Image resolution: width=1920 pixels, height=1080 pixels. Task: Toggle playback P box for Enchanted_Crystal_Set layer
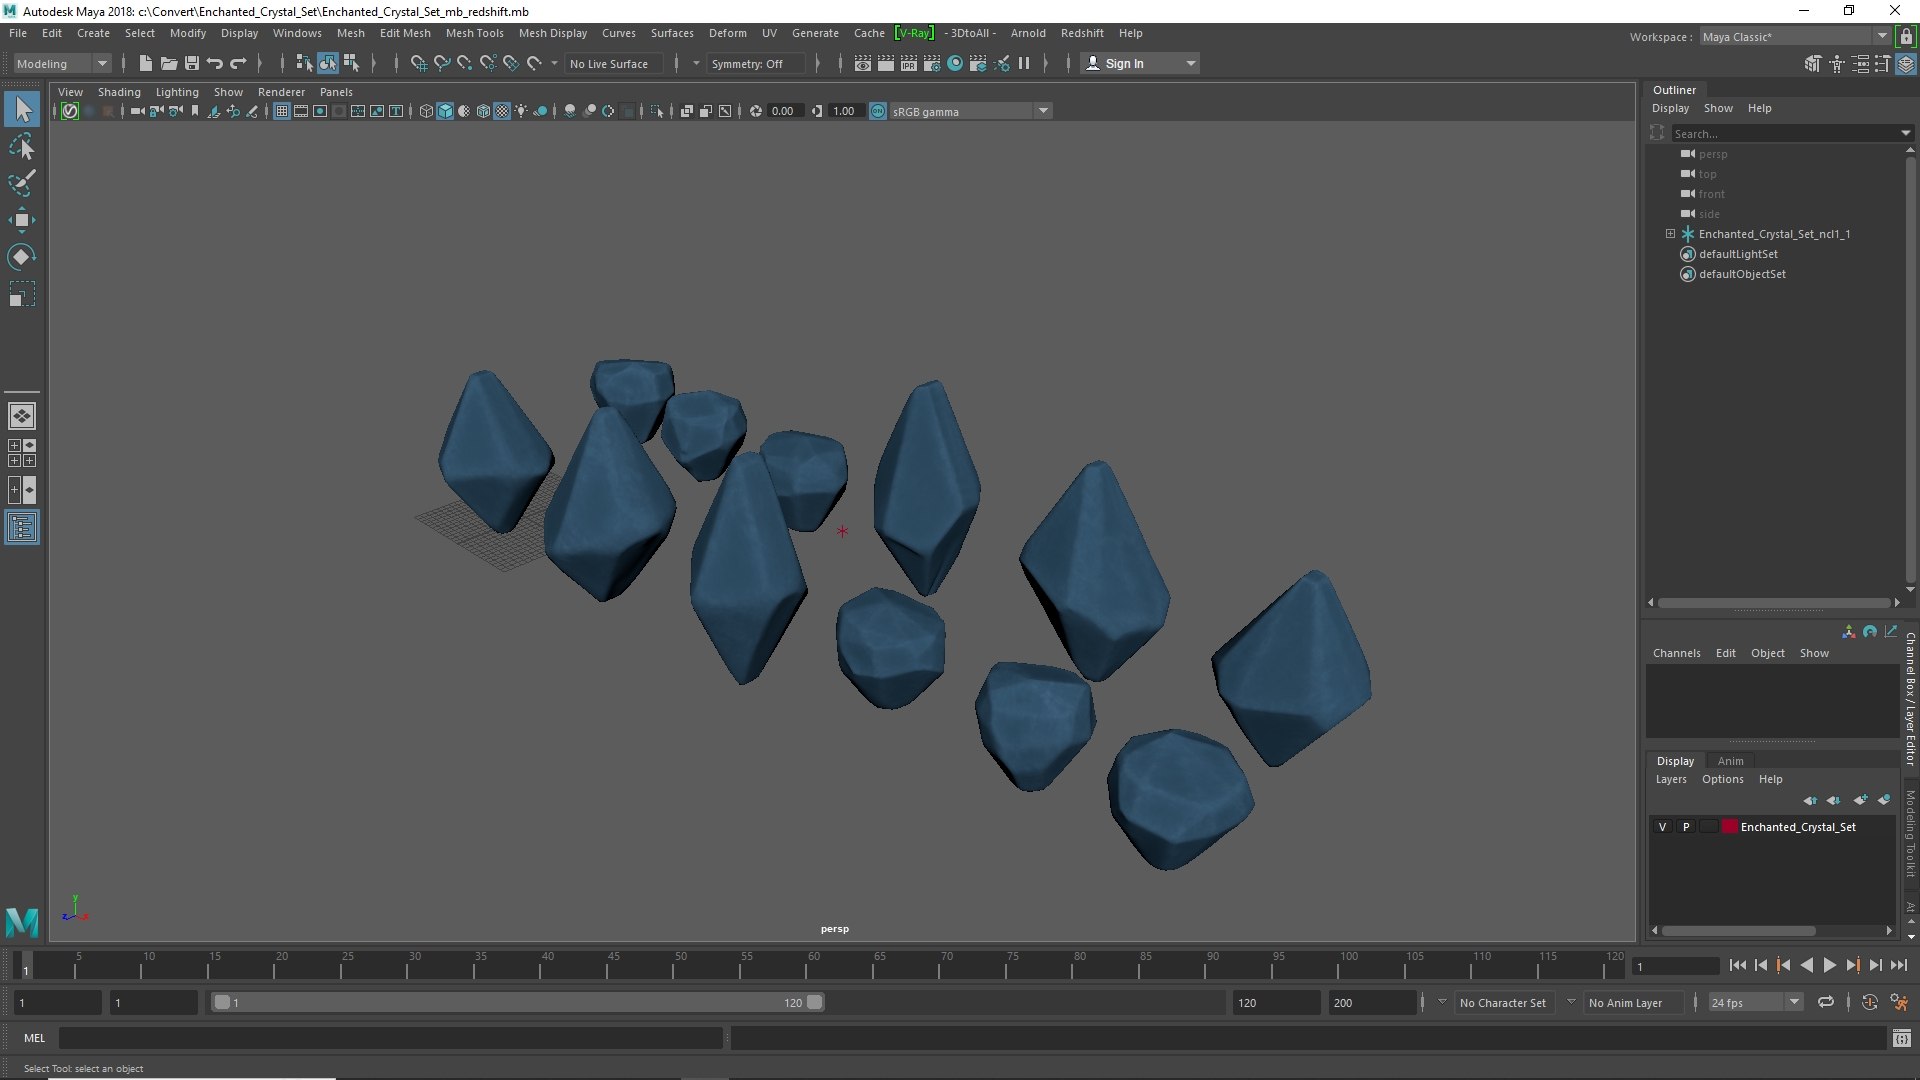tap(1686, 827)
